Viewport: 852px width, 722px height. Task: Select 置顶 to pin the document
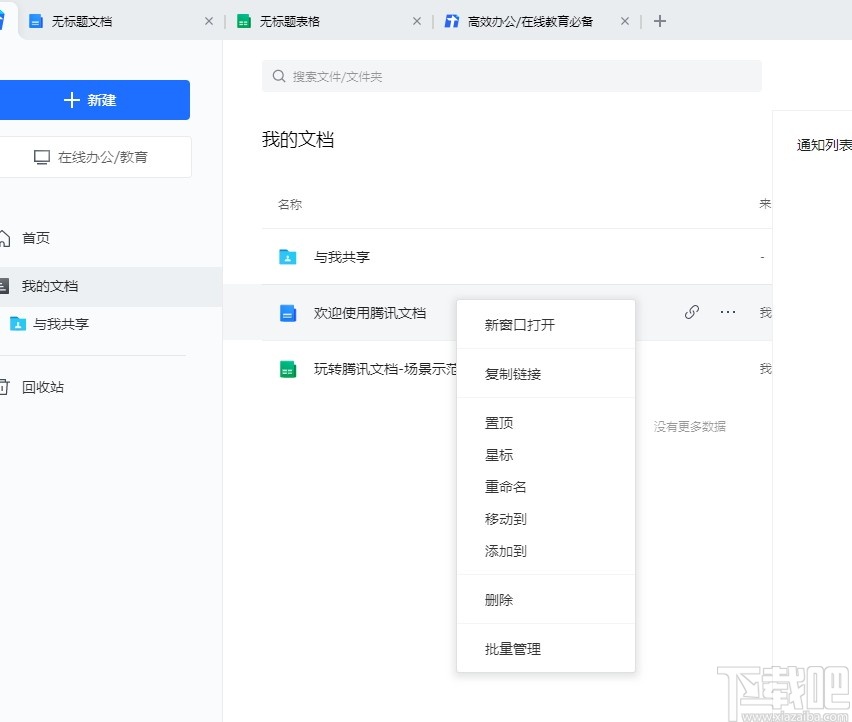[499, 422]
